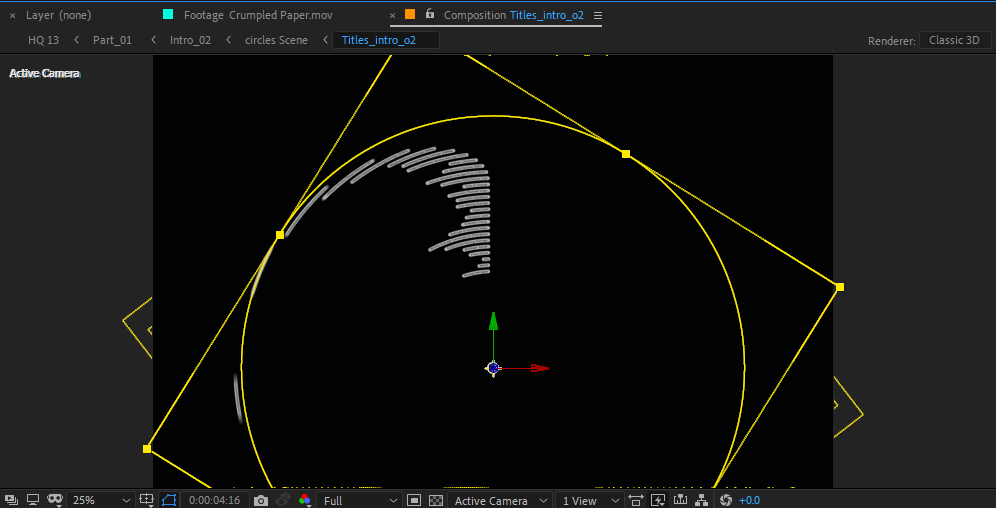Click the Active Camera view label

44,74
